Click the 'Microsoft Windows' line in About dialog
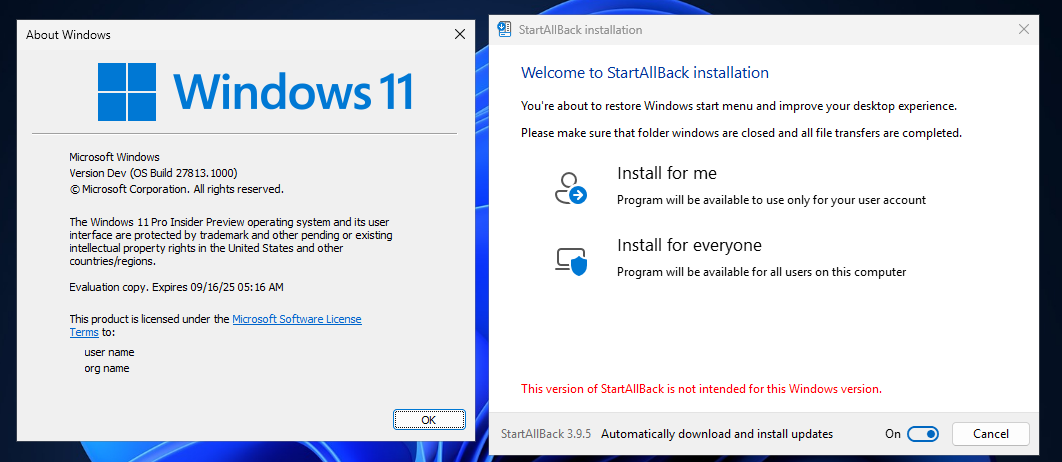The height and width of the screenshot is (462, 1062). [x=114, y=156]
